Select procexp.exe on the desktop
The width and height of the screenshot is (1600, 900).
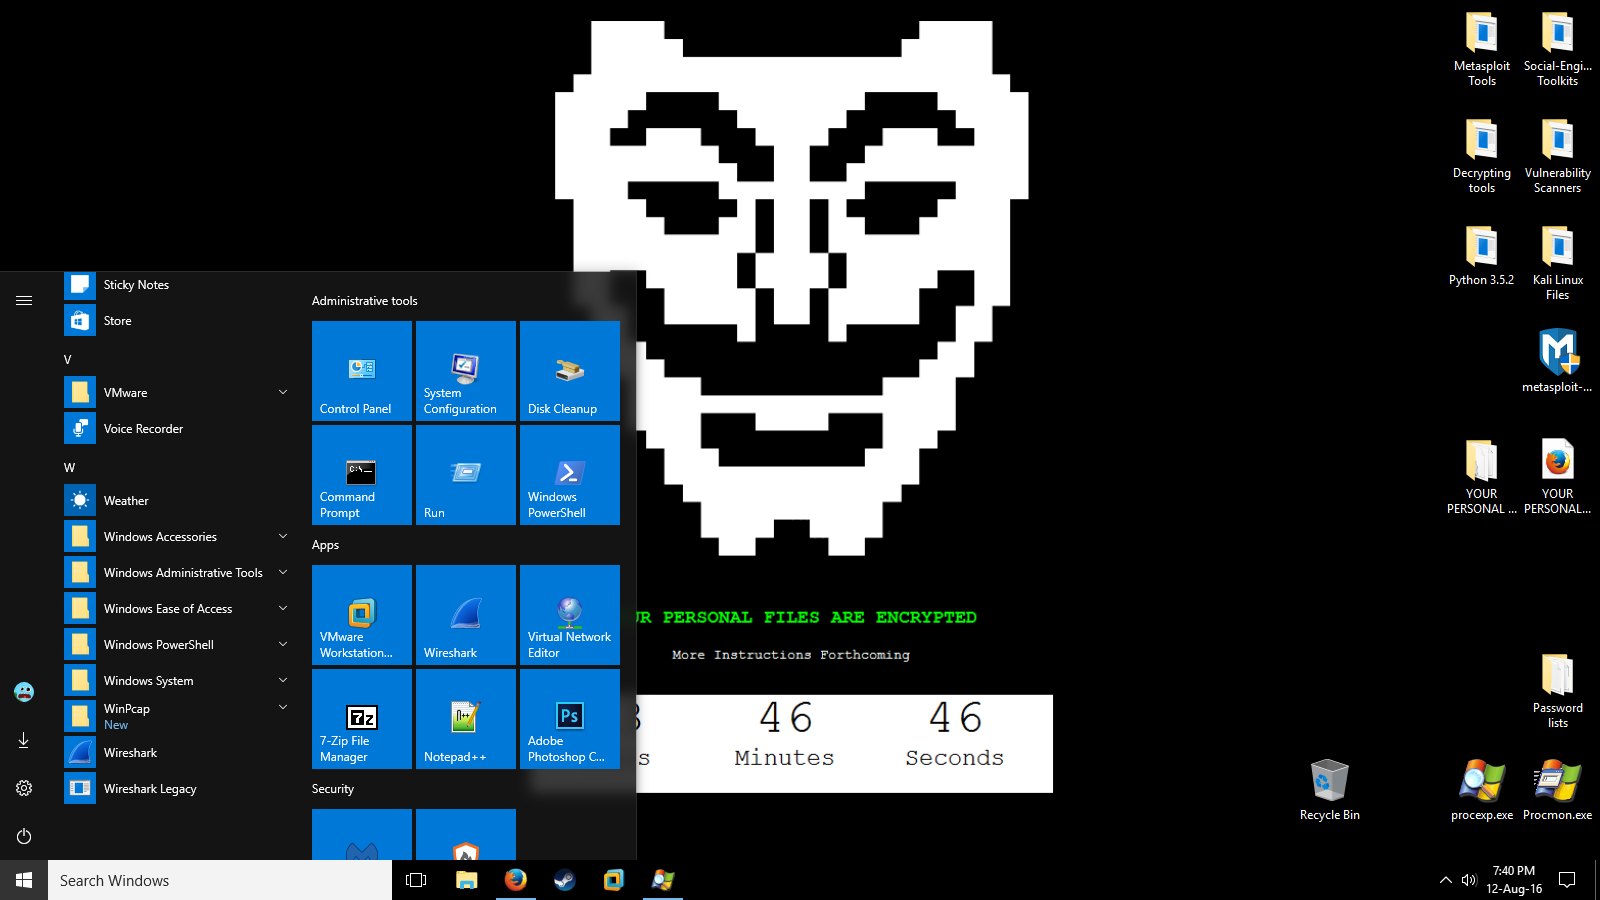(1482, 790)
